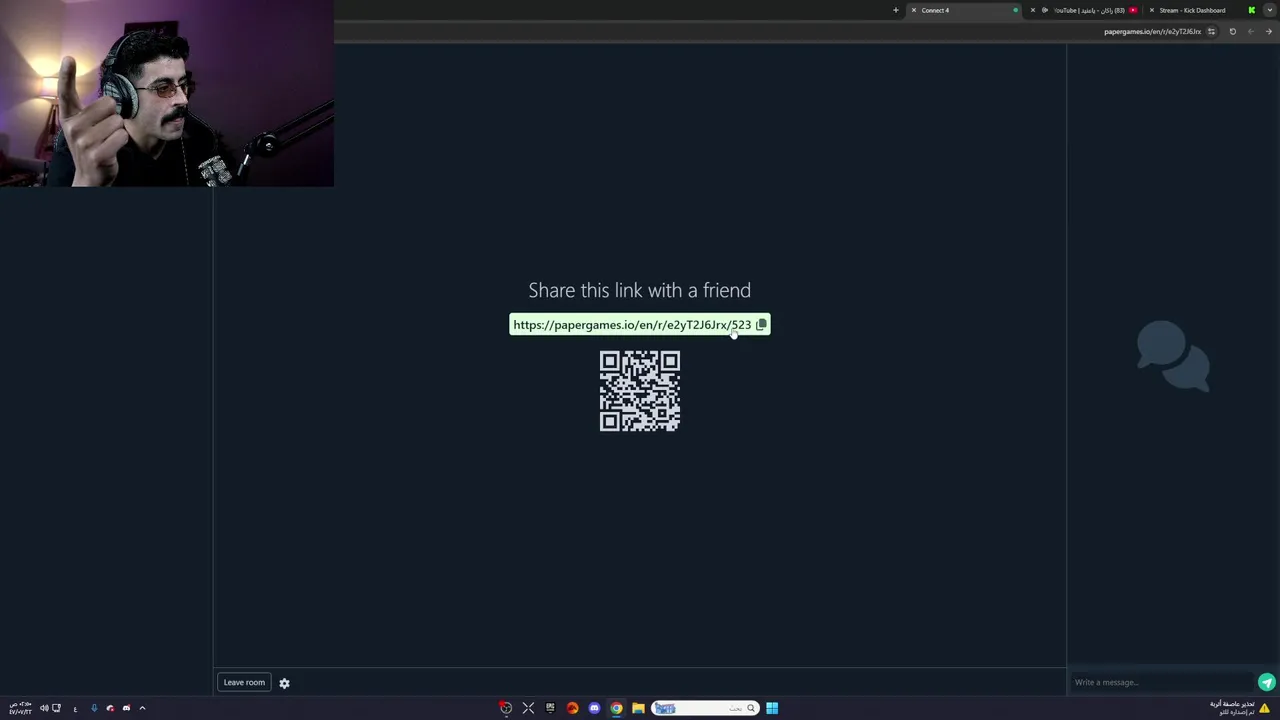Viewport: 1280px width, 720px height.
Task: Open the Windows Start menu
Action: 772,708
